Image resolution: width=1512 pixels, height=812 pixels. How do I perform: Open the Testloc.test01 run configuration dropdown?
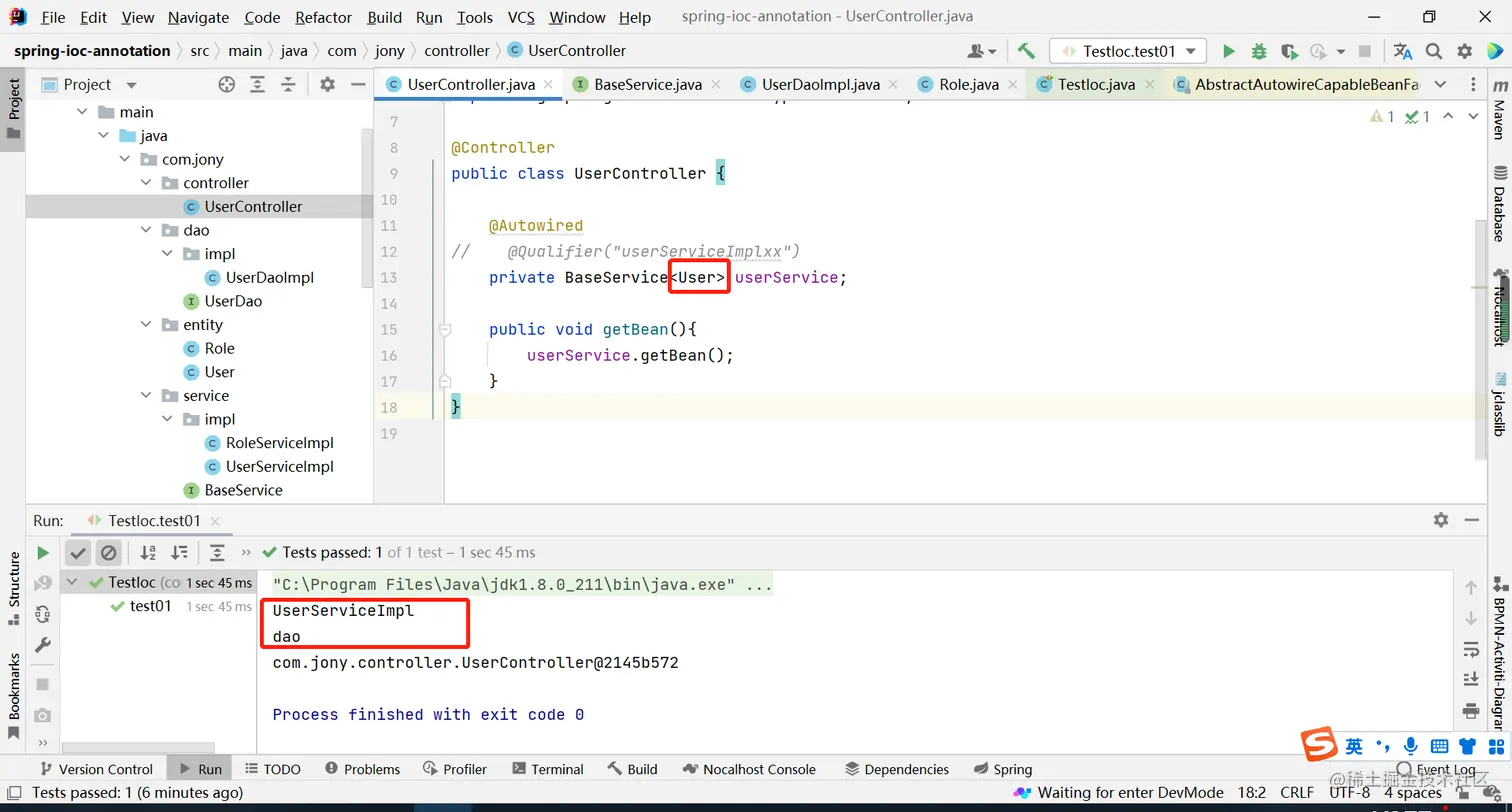click(x=1128, y=51)
